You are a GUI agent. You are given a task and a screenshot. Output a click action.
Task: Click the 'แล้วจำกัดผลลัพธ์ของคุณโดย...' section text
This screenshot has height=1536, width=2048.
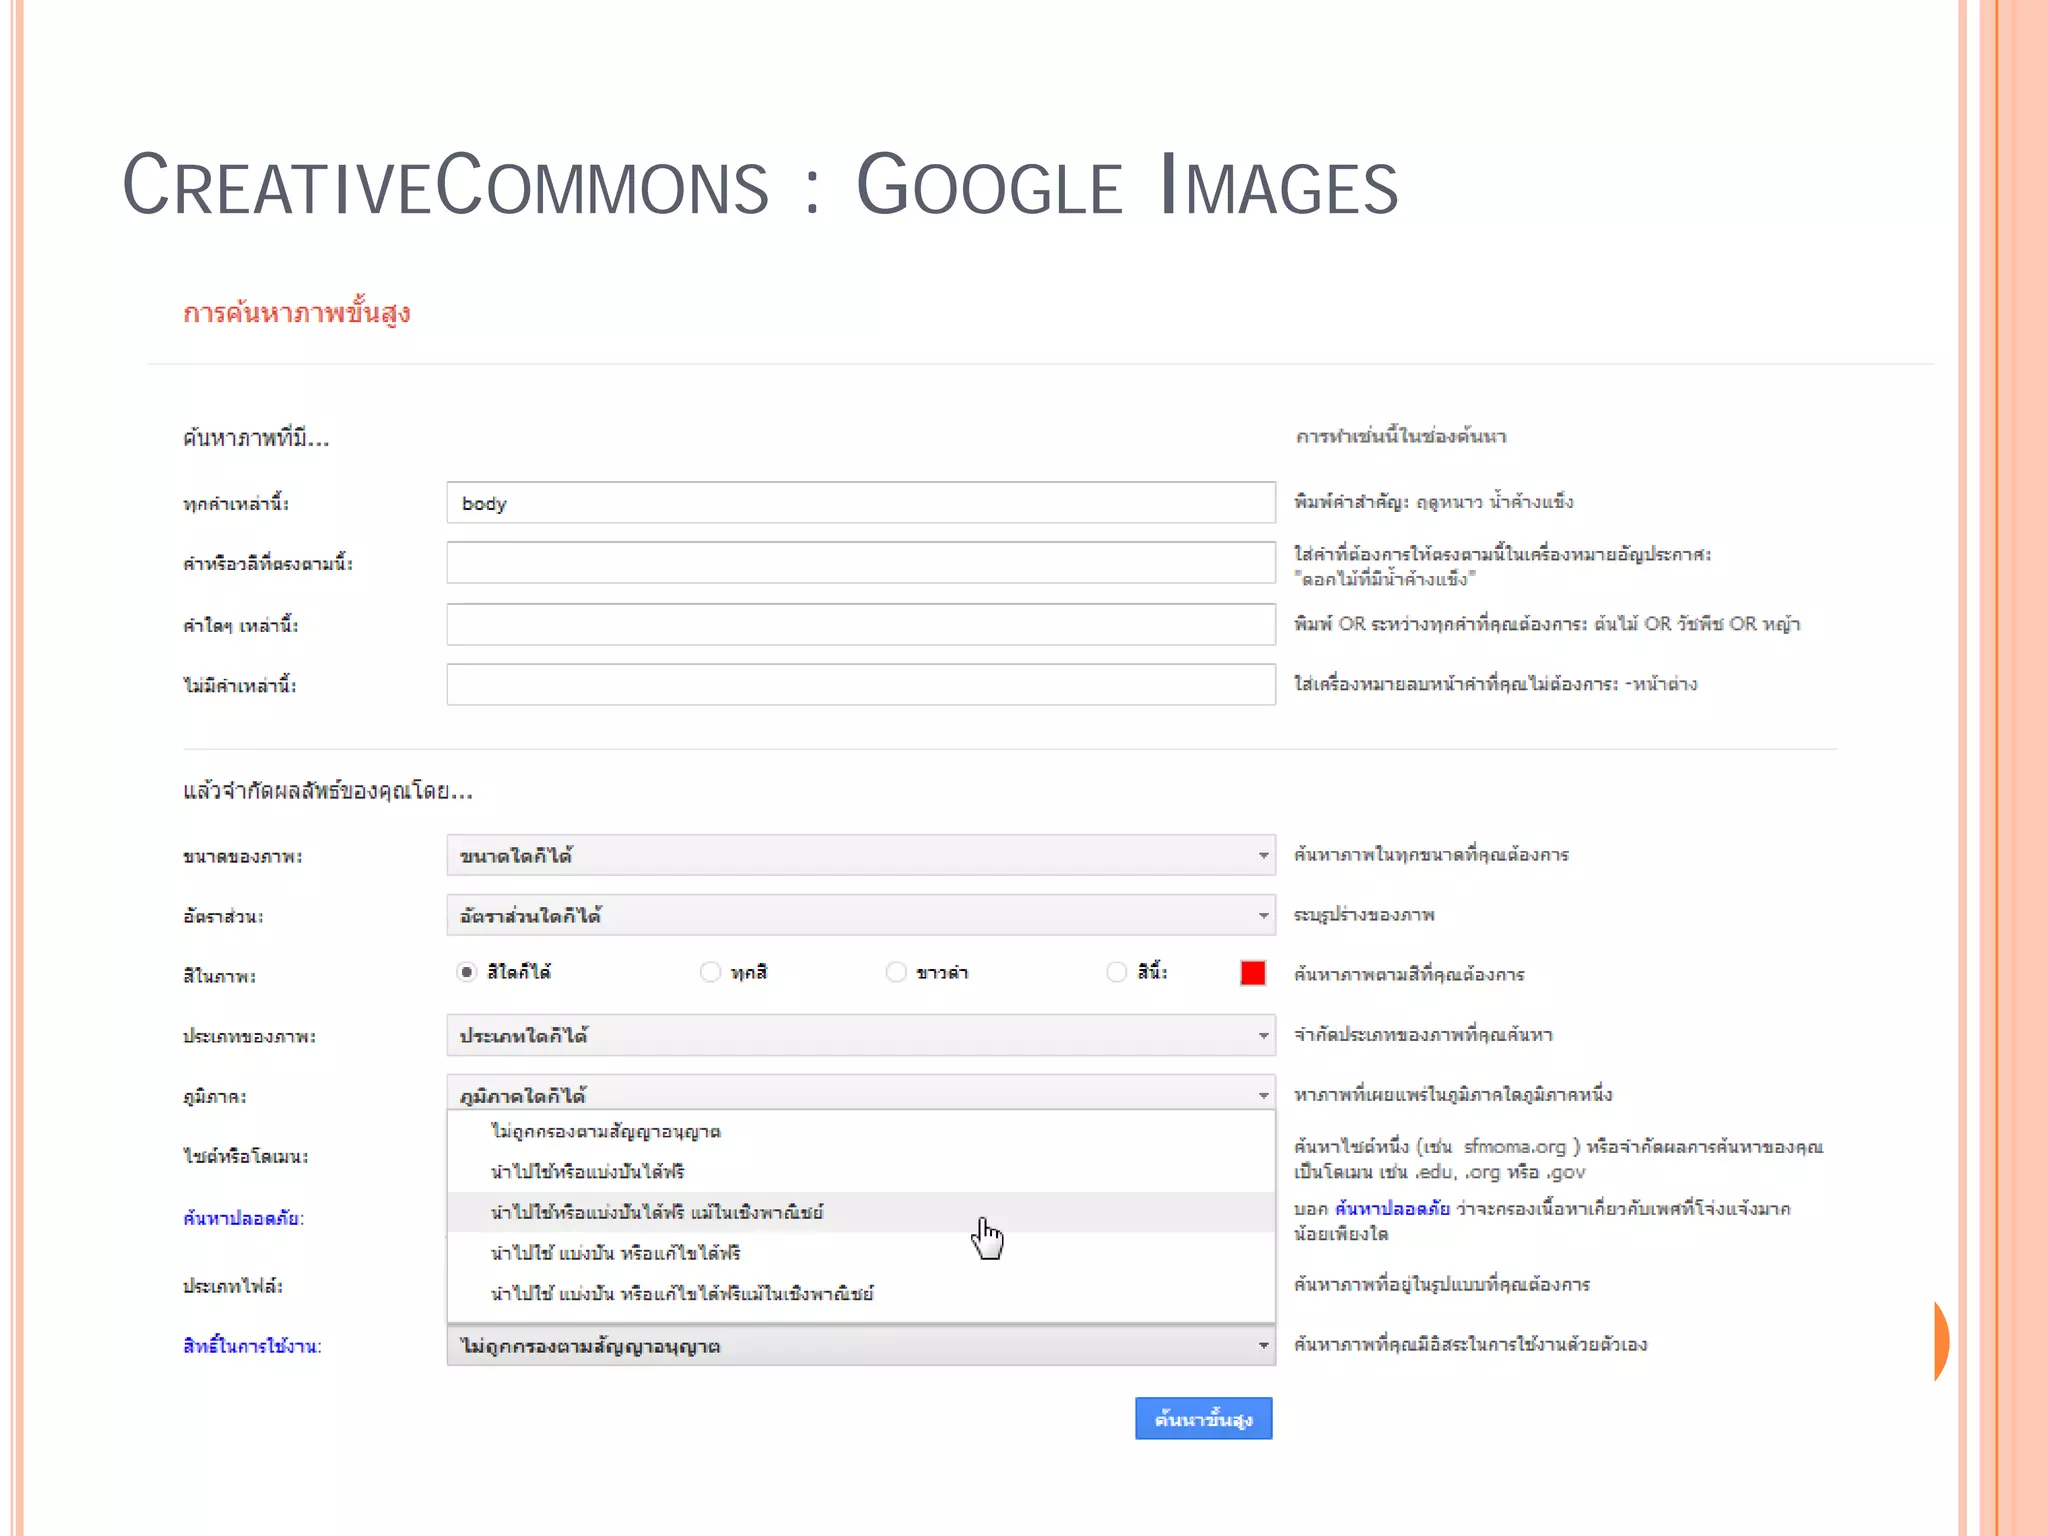(328, 791)
